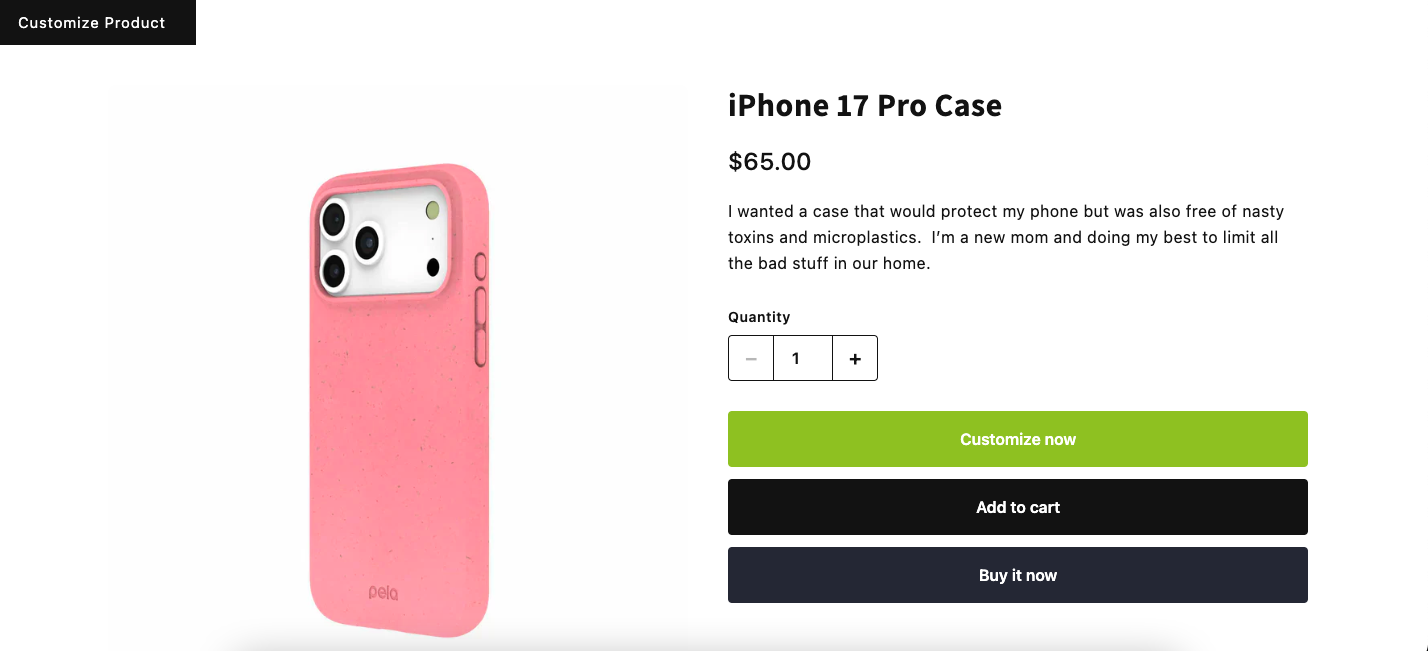
Task: Click the Pela logo on the case
Action: pos(383,593)
